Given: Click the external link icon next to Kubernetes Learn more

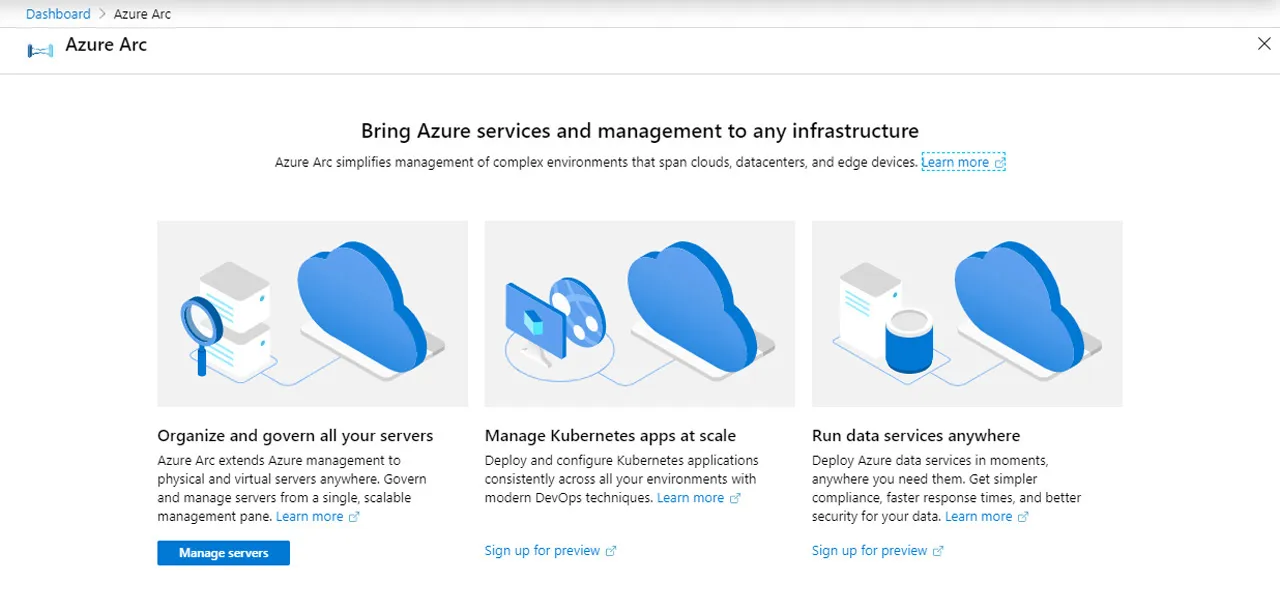Looking at the screenshot, I should 736,497.
